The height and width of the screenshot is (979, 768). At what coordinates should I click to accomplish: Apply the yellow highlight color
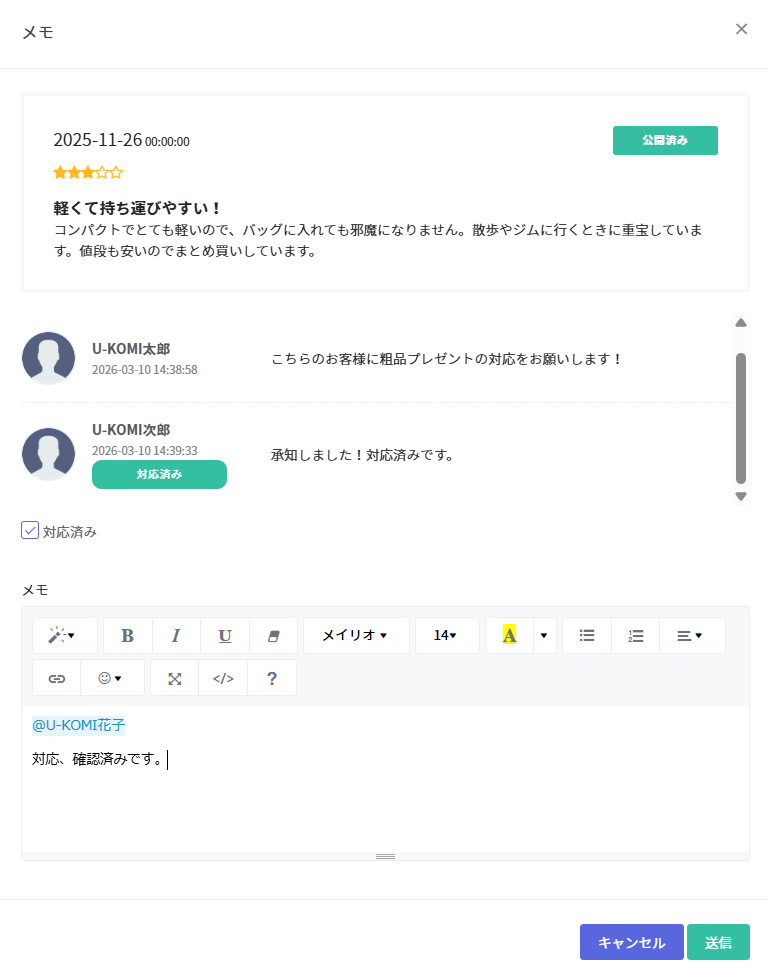[x=509, y=636]
